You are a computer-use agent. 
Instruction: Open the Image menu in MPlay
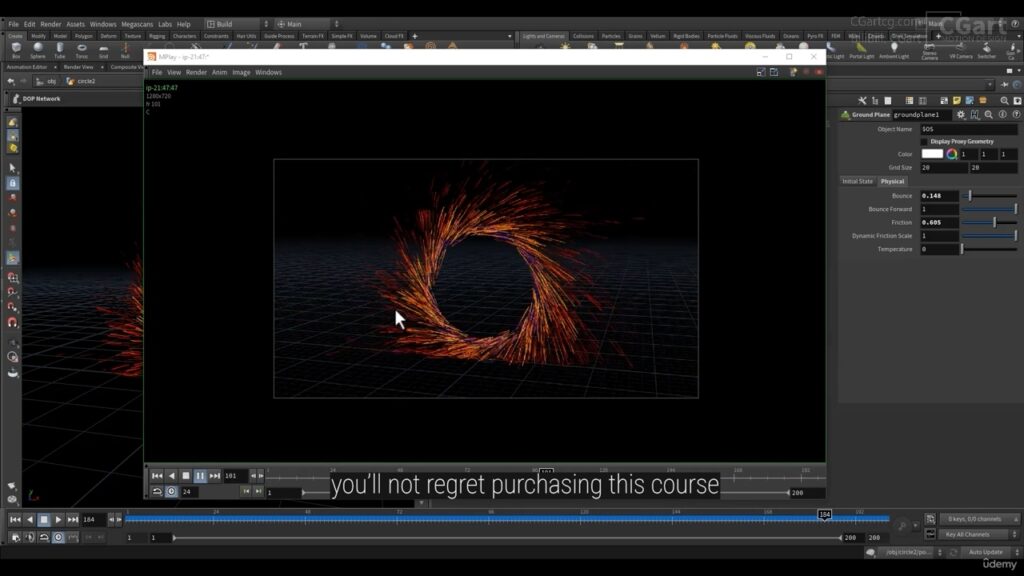coord(241,72)
